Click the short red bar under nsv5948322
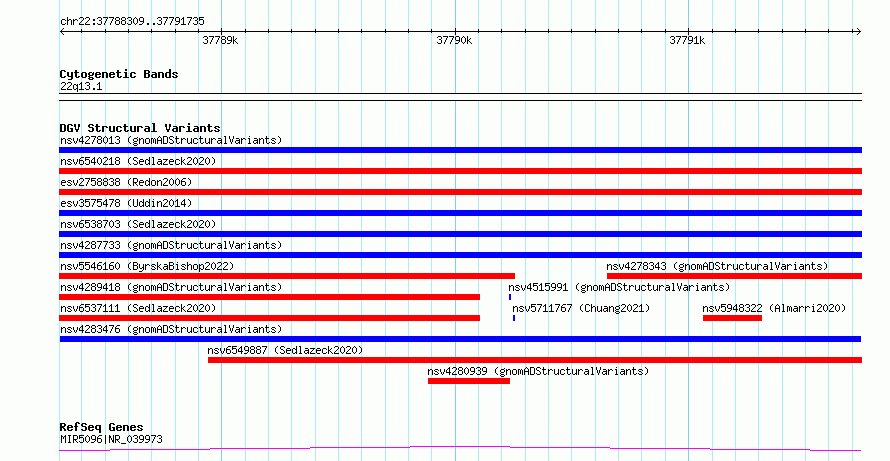The width and height of the screenshot is (890, 461). (732, 318)
